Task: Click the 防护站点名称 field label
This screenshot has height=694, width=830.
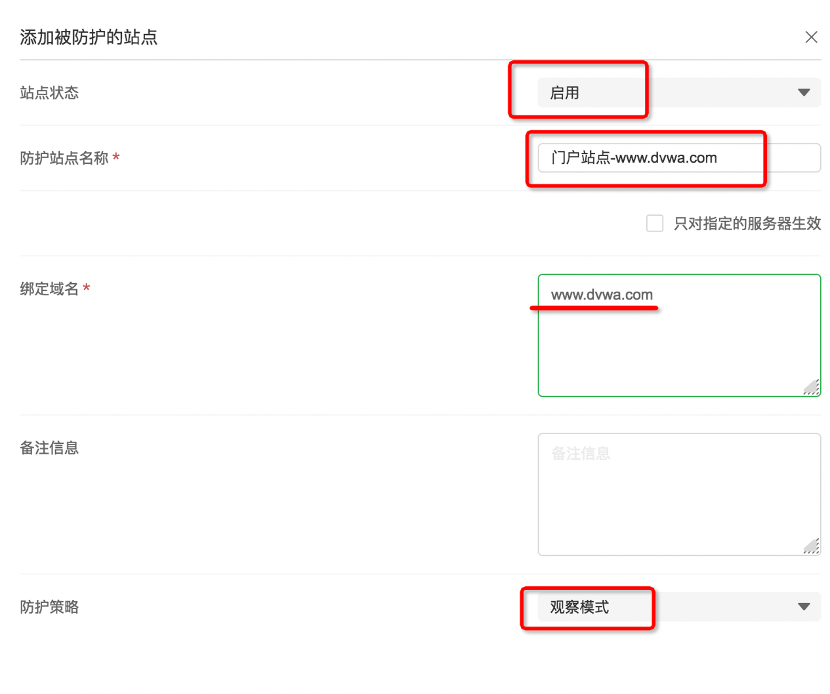Action: pos(64,158)
